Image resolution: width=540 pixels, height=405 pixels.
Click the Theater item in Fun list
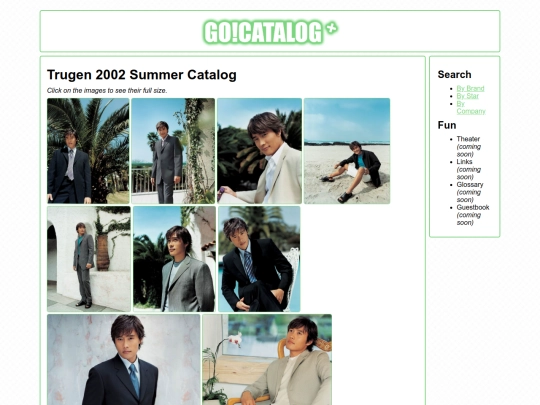point(468,139)
